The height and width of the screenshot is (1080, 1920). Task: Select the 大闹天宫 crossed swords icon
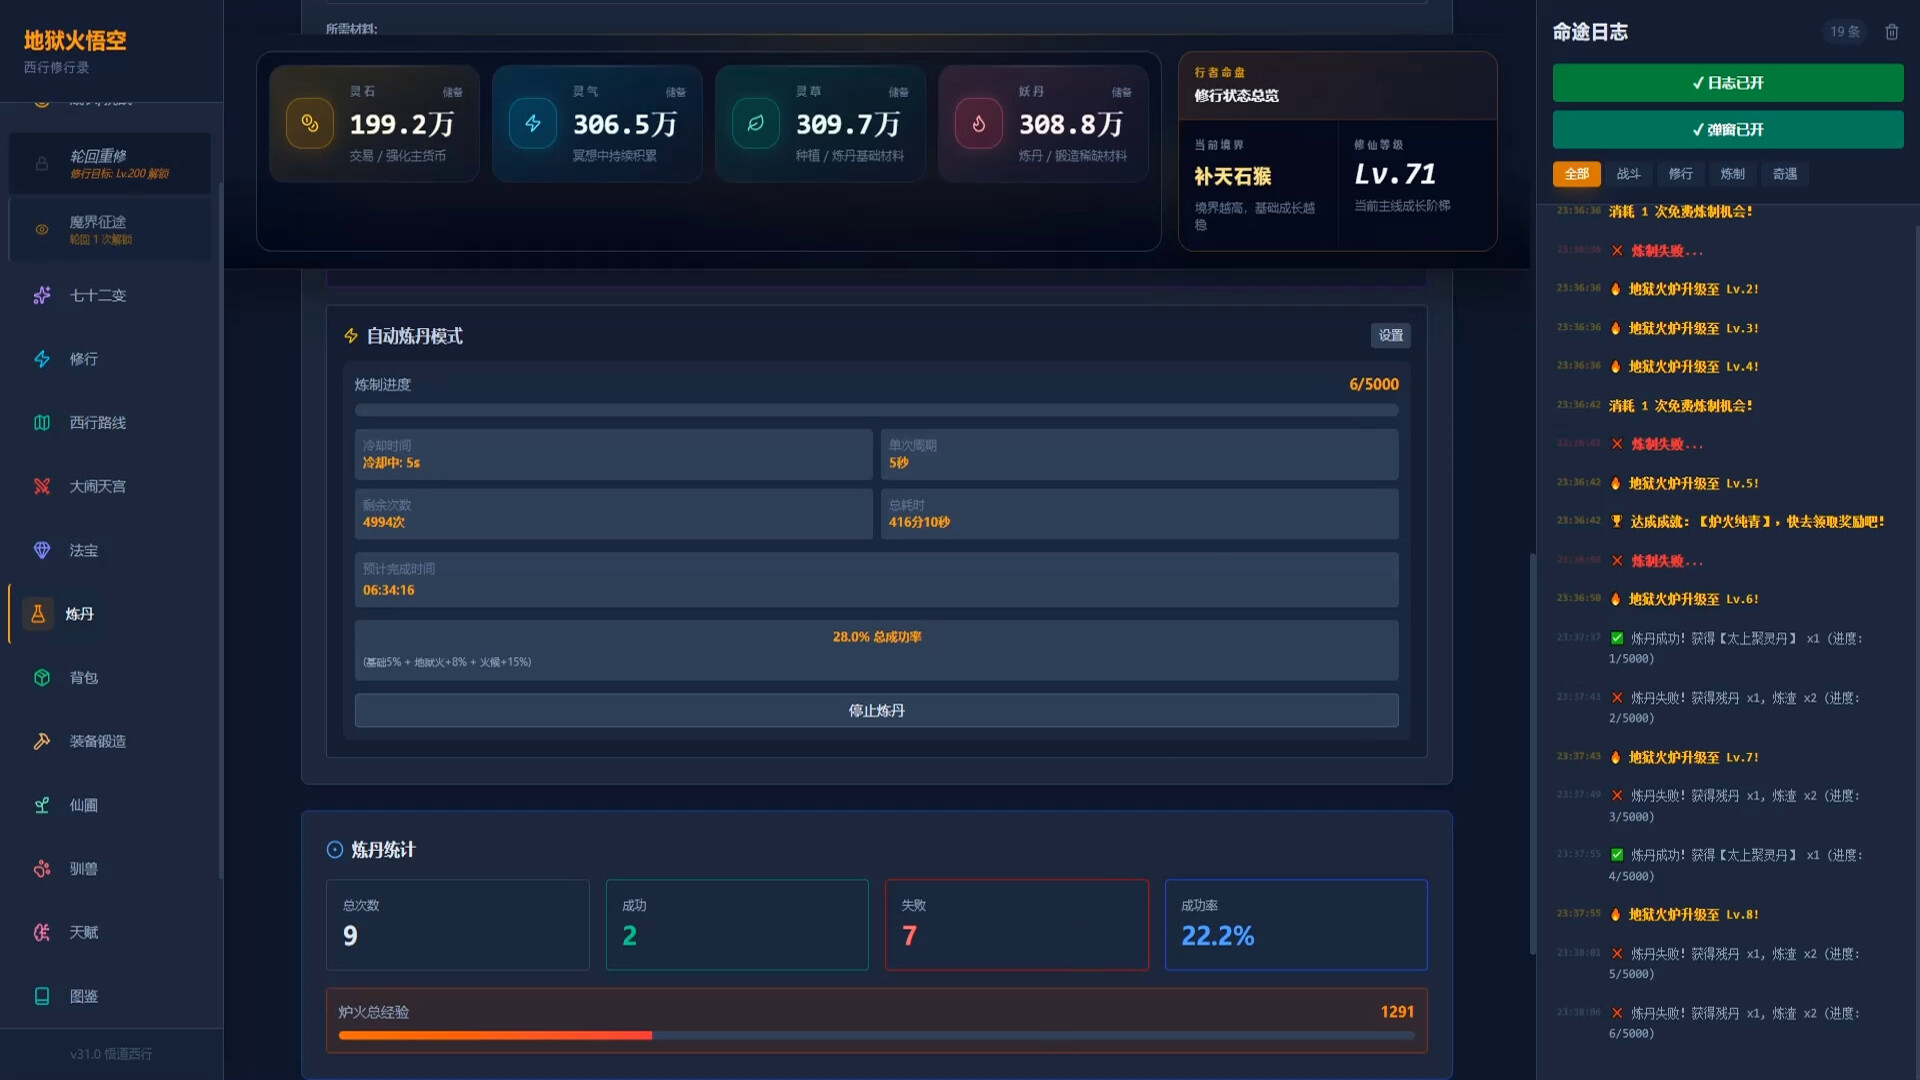pyautogui.click(x=42, y=487)
